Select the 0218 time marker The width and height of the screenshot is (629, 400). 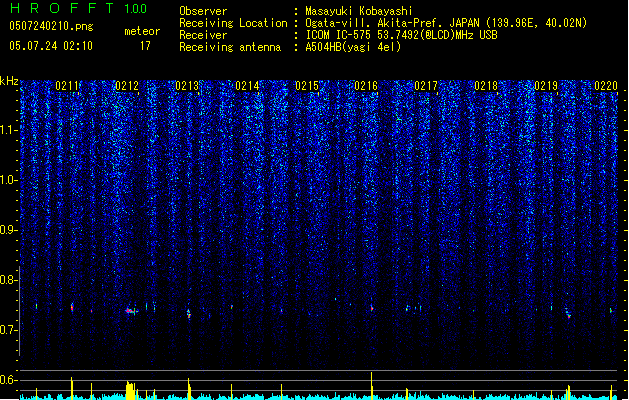pos(486,86)
